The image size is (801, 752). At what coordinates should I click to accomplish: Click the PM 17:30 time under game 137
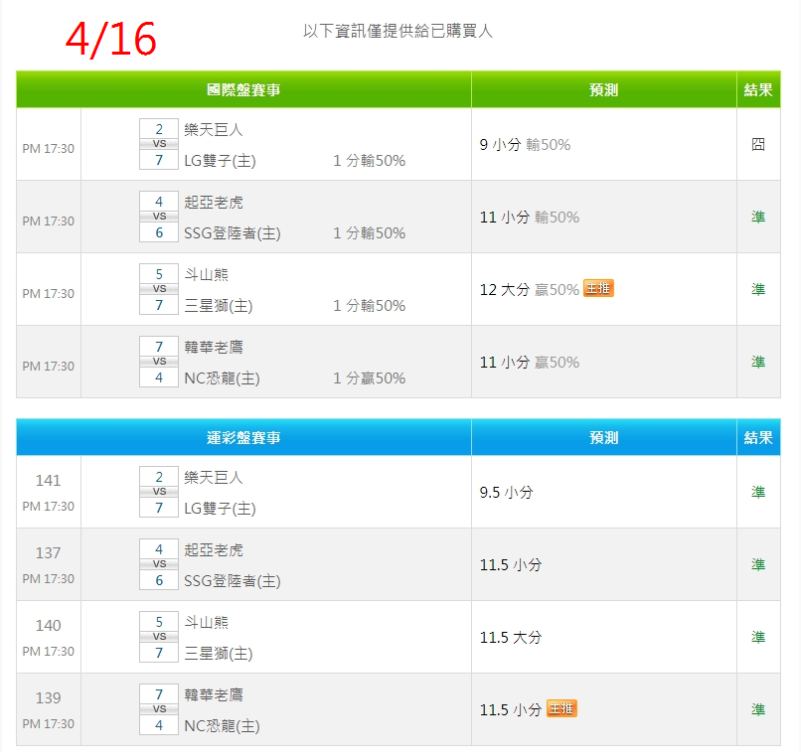point(48,579)
